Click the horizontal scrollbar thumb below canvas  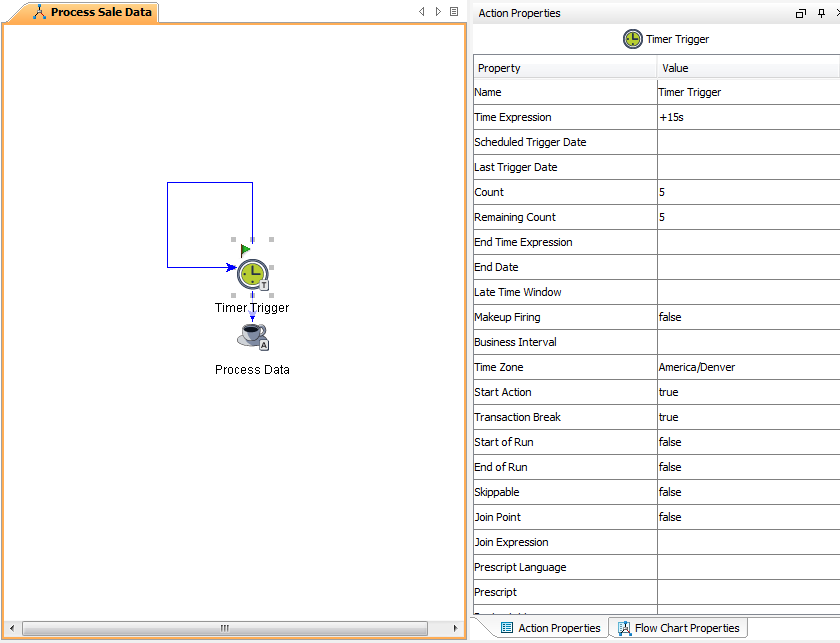(x=225, y=628)
